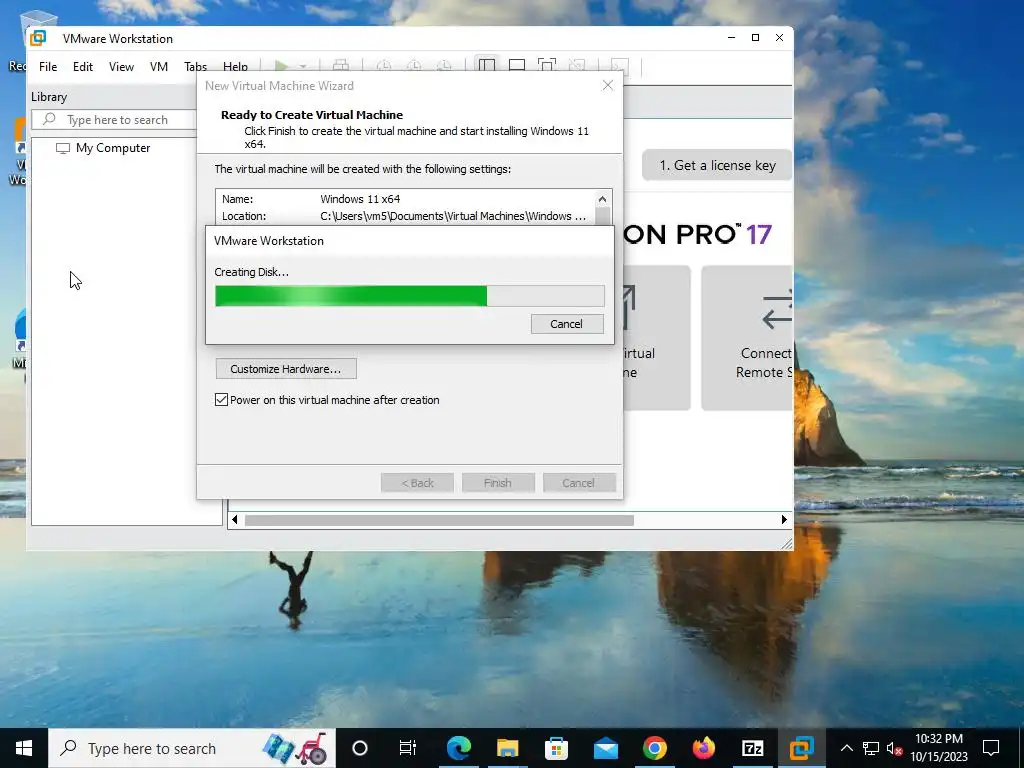The width and height of the screenshot is (1024, 768).
Task: Open Microsoft Store from the taskbar
Action: (556, 748)
